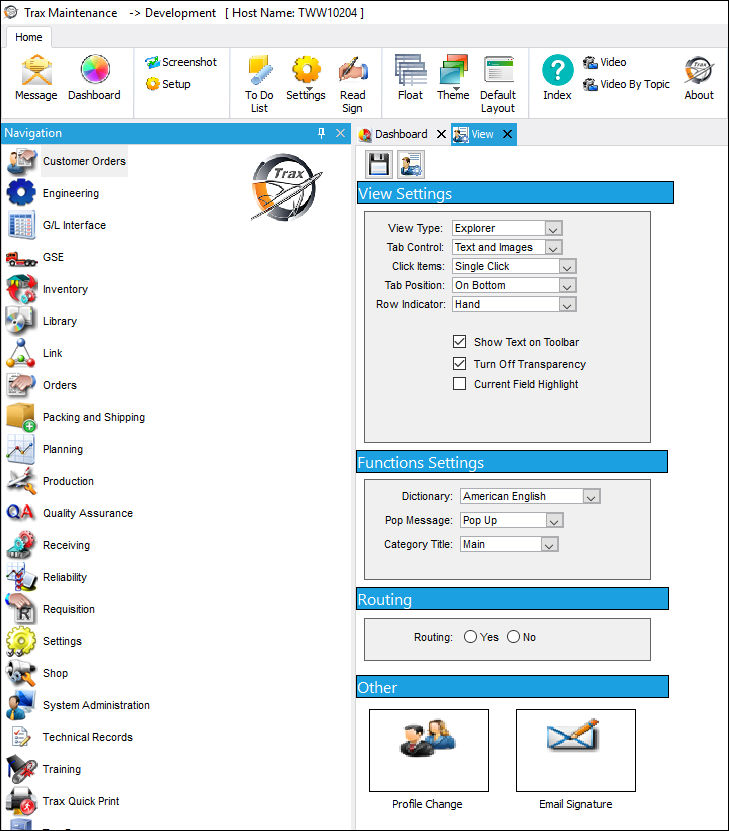Viewport: 729px width, 831px height.
Task: Open the About Trax icon
Action: (699, 77)
